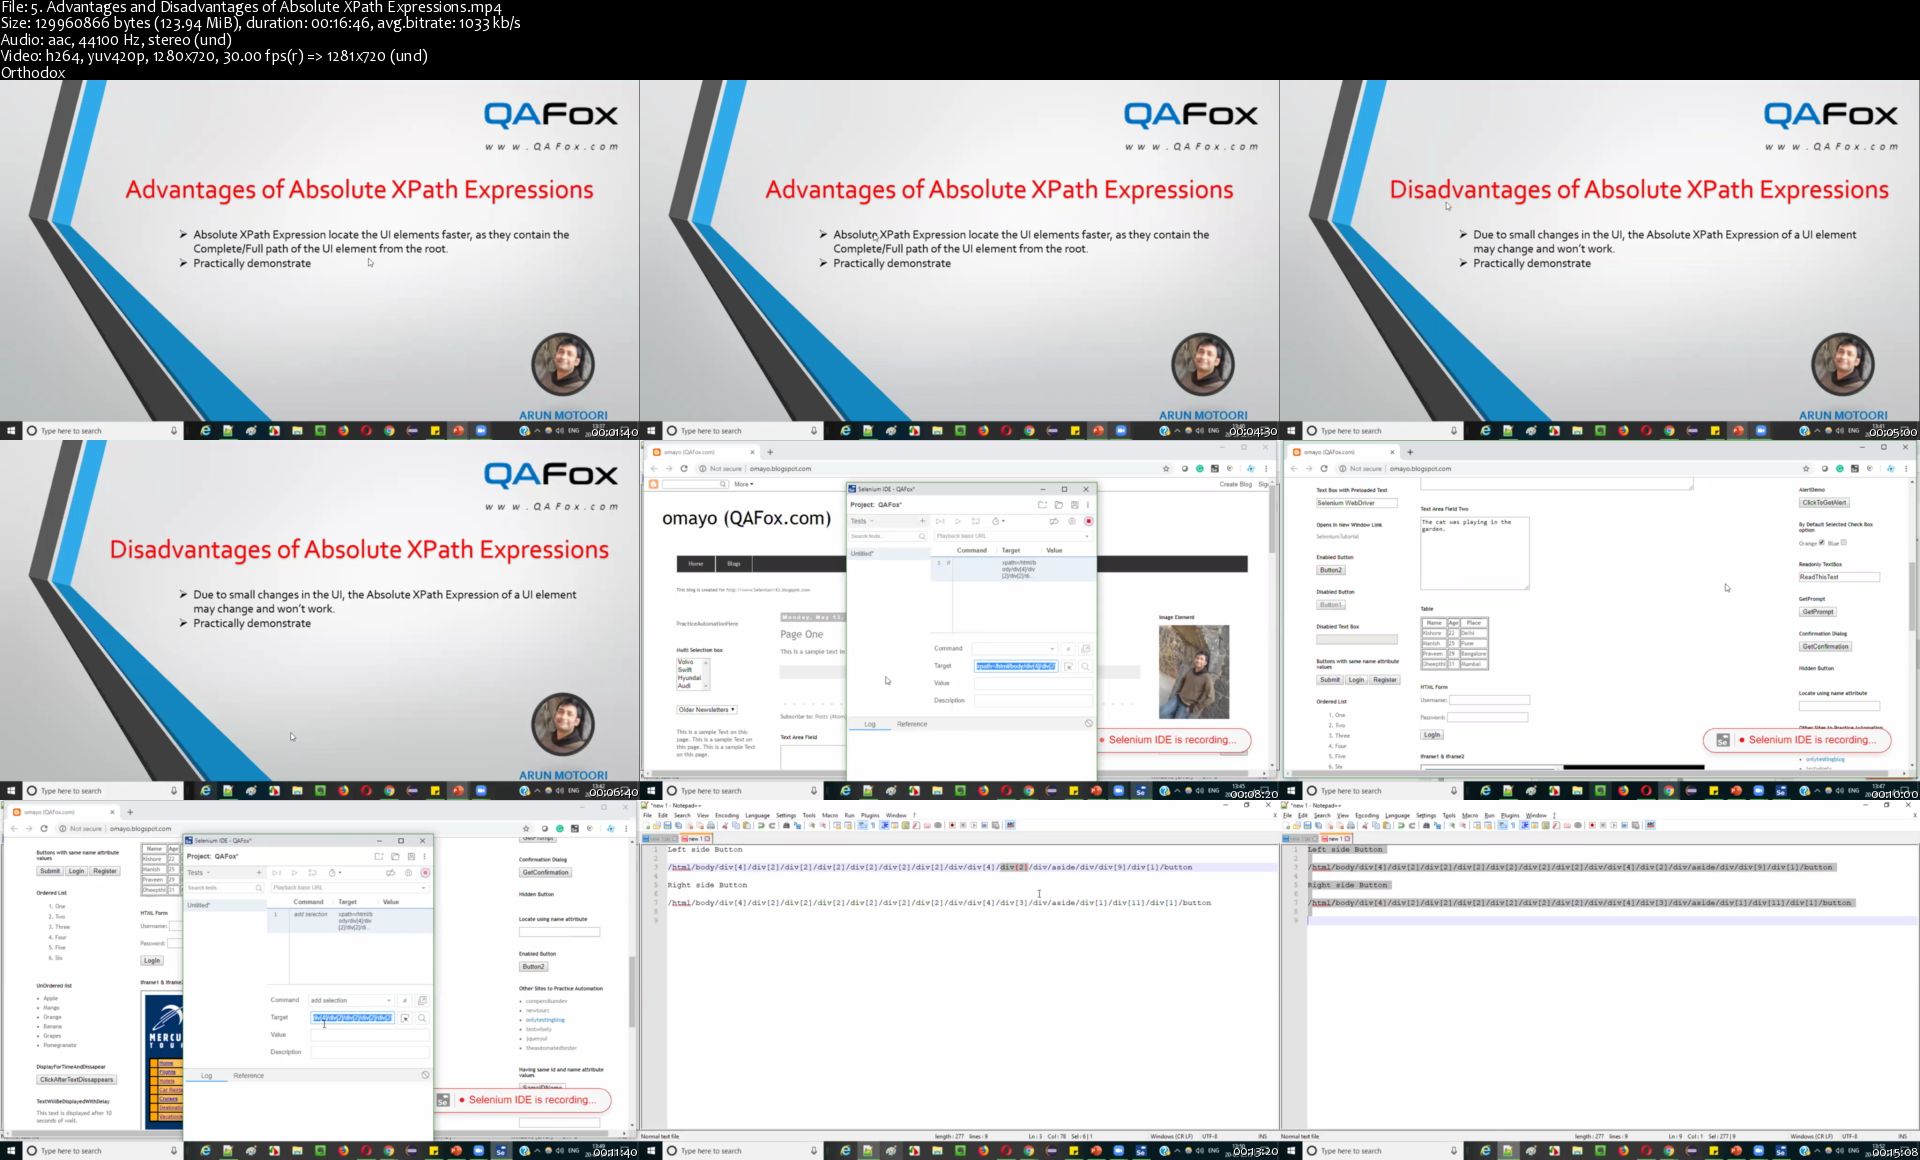The image size is (1920, 1160).
Task: Click Create new project icon in the 00:08:20 Selenium IDE frame
Action: tap(1042, 505)
